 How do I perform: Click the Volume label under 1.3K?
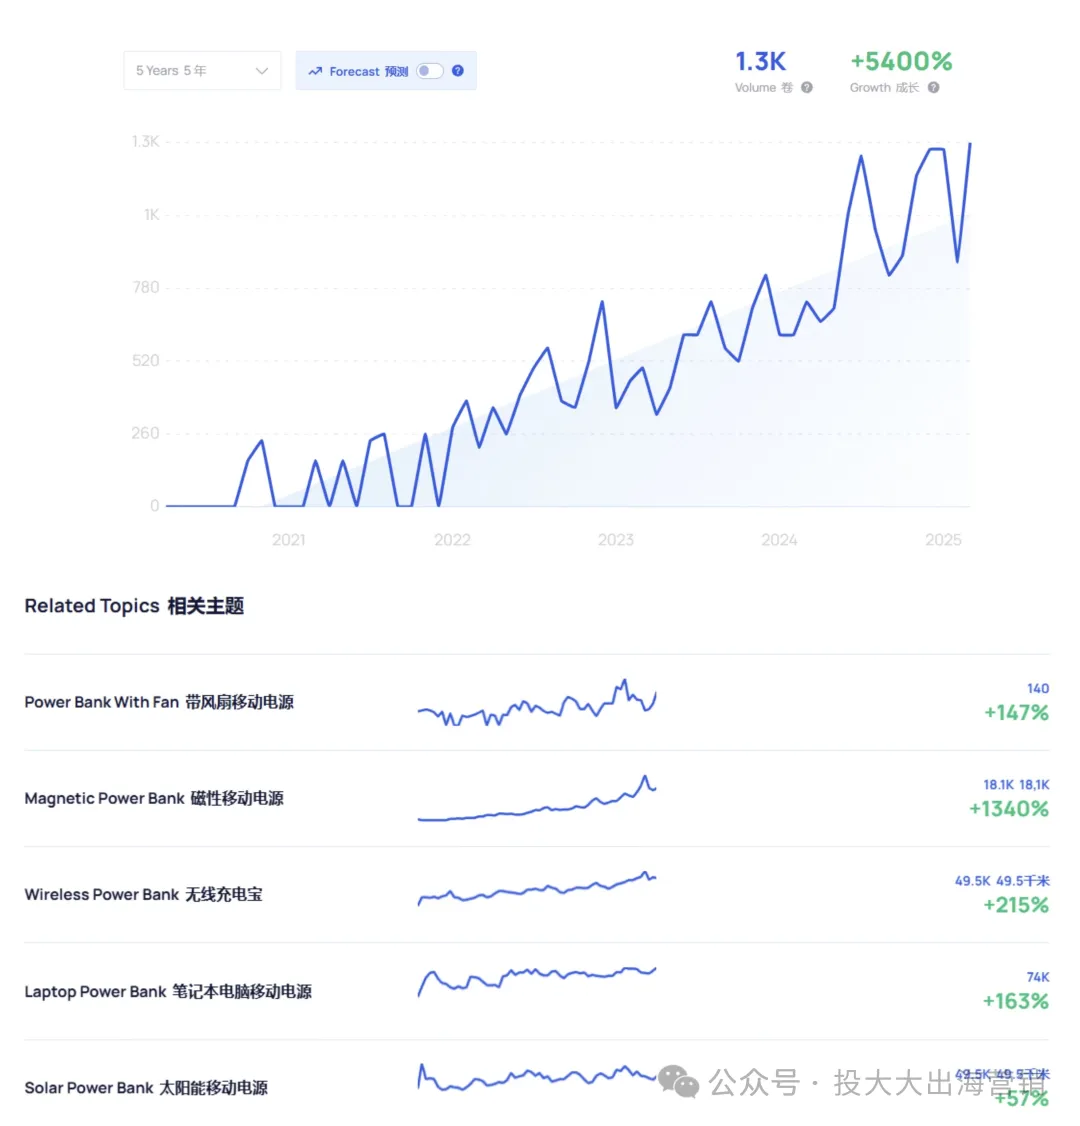click(764, 88)
